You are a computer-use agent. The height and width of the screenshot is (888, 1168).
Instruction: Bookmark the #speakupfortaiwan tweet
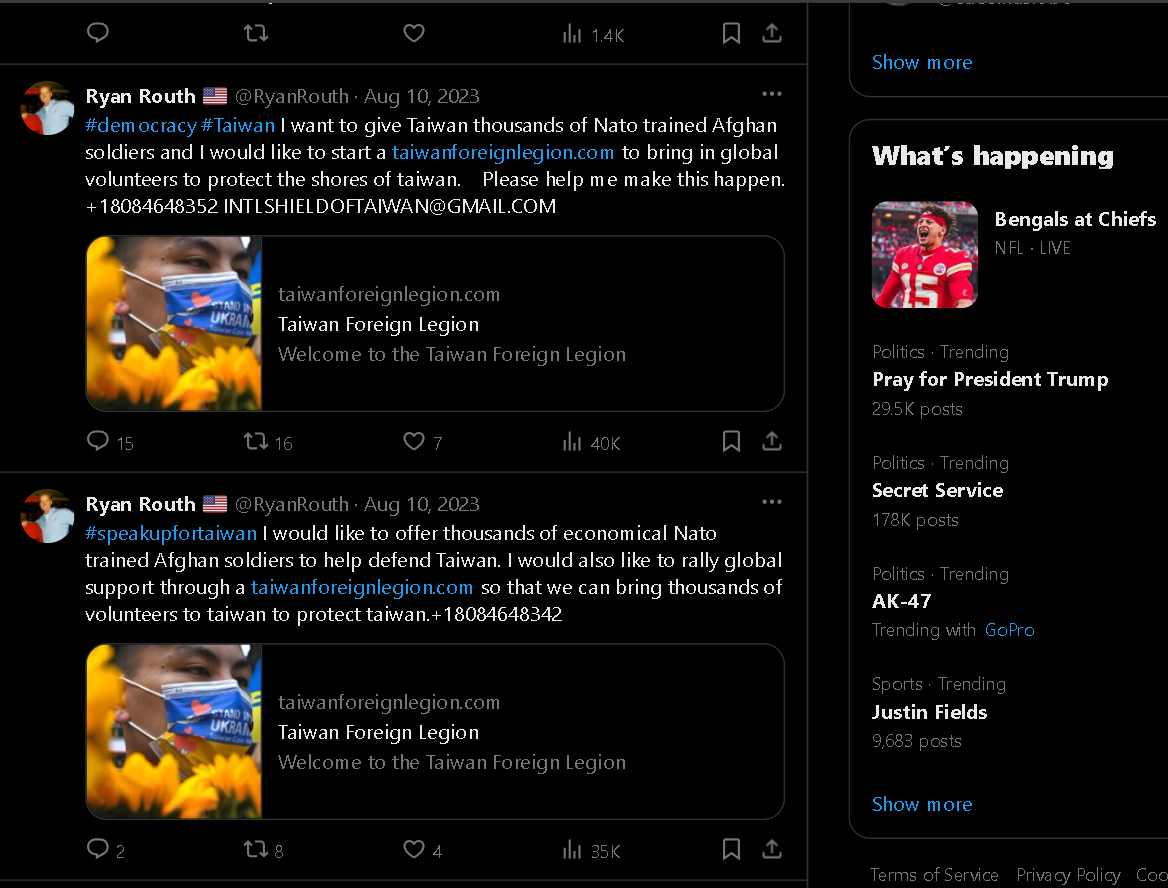[x=731, y=849]
